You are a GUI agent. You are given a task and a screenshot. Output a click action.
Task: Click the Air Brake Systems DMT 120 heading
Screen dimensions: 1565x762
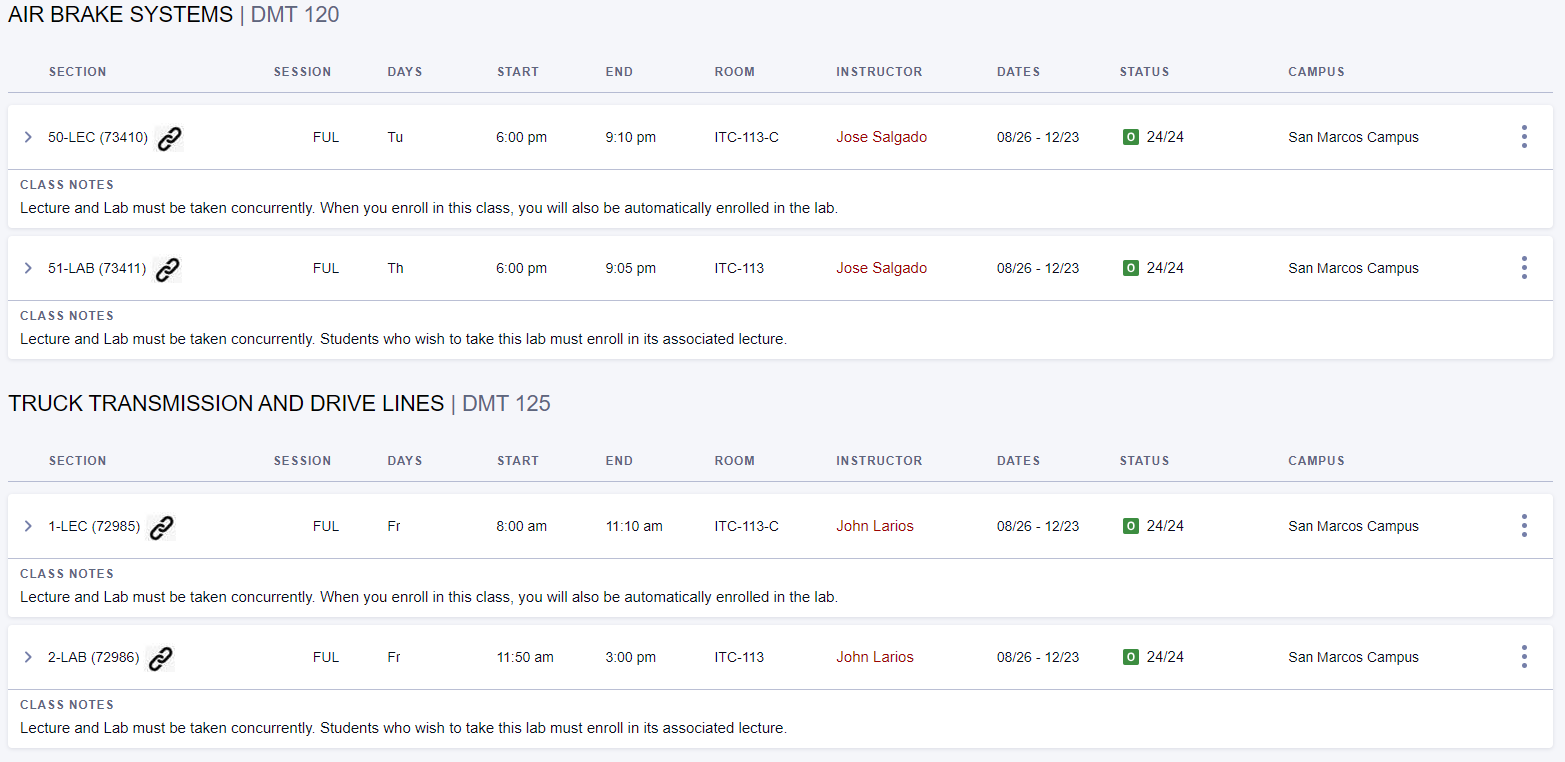174,14
